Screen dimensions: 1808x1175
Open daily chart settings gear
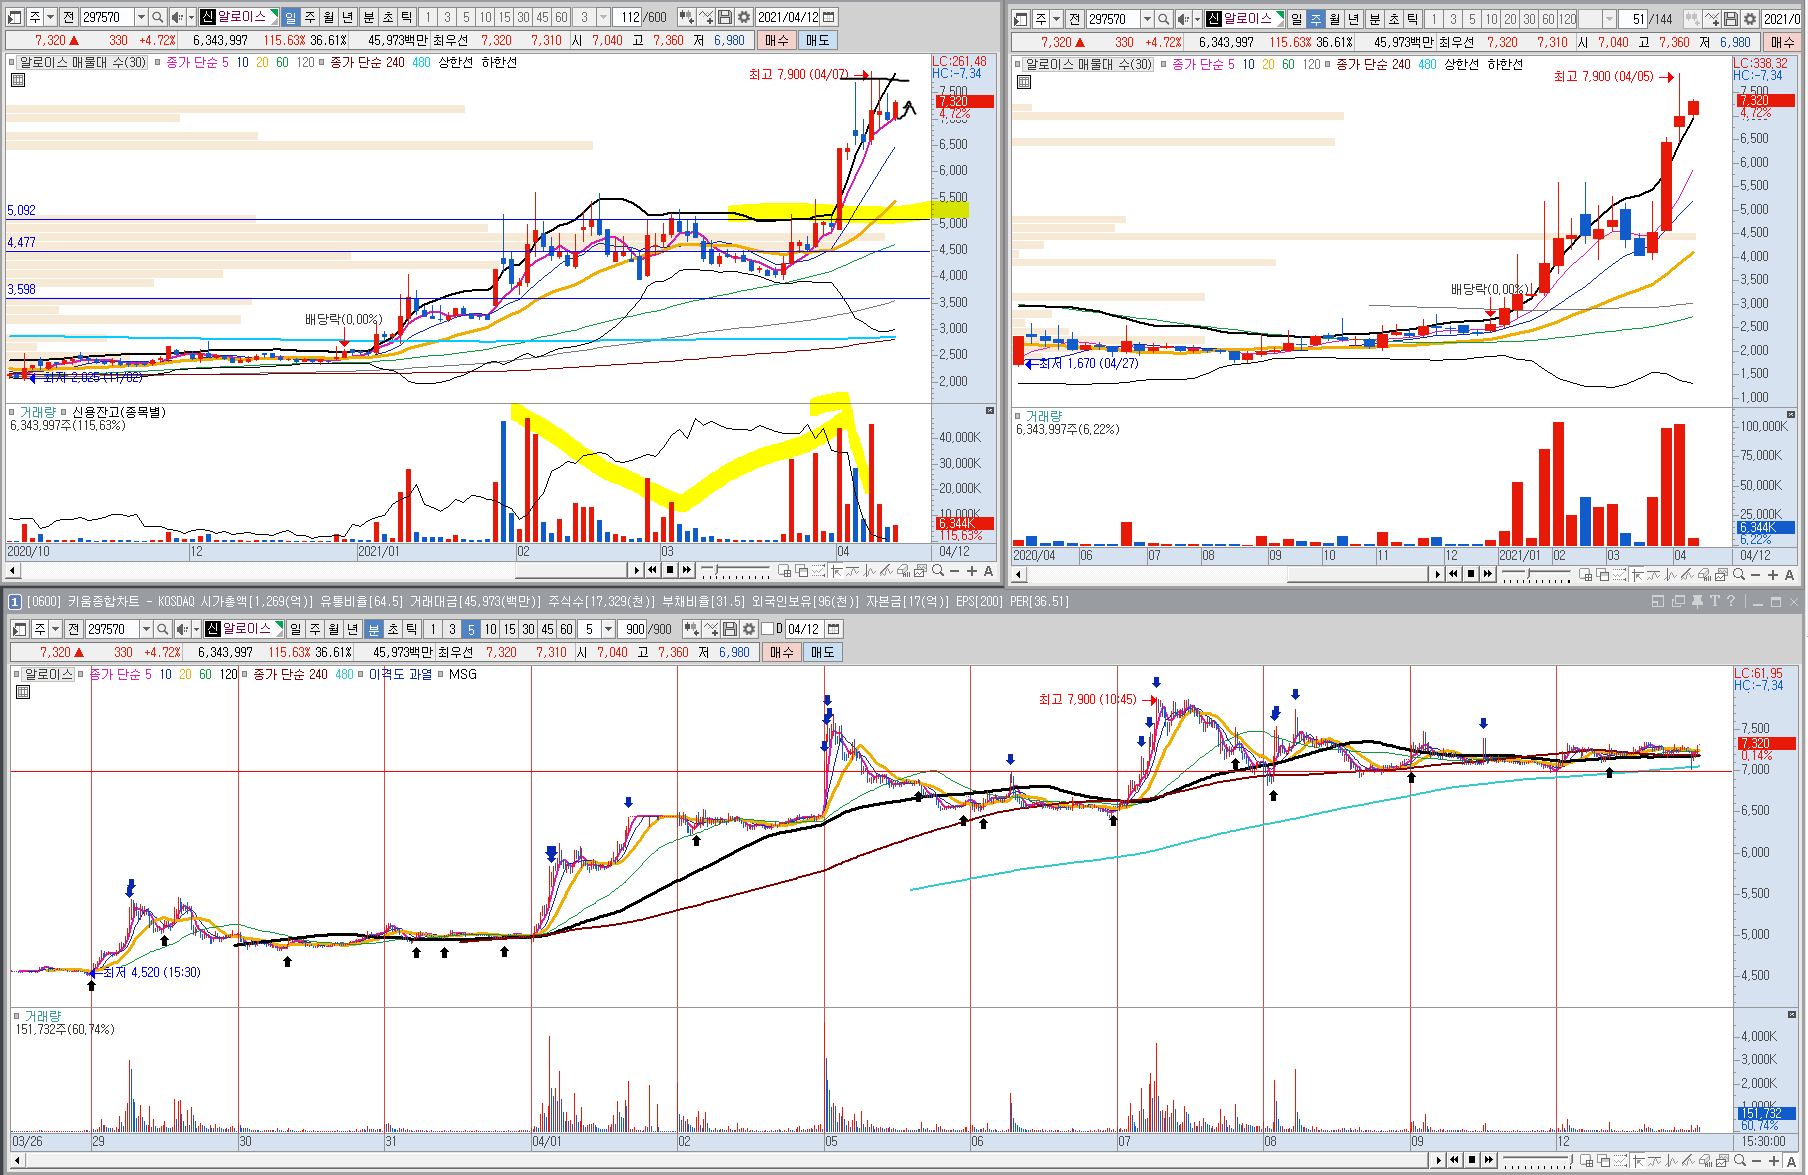[744, 17]
